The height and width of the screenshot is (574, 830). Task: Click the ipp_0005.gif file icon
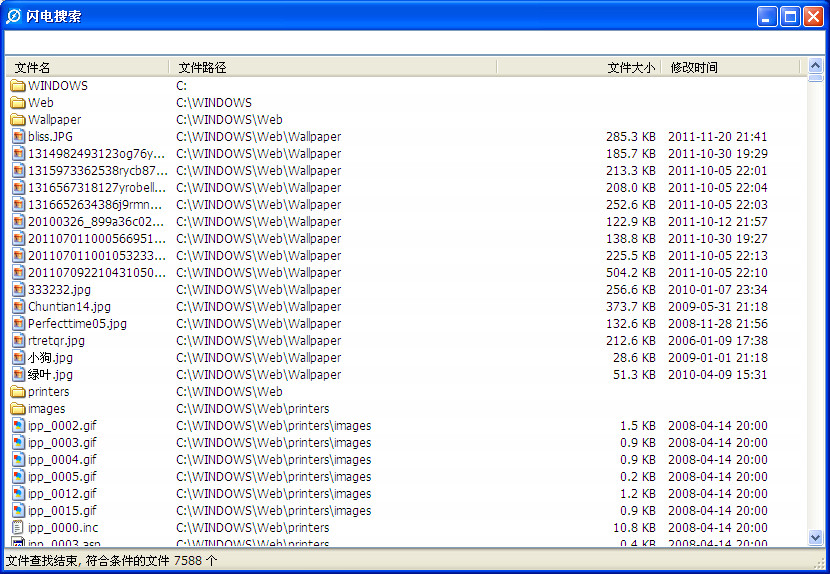point(19,477)
